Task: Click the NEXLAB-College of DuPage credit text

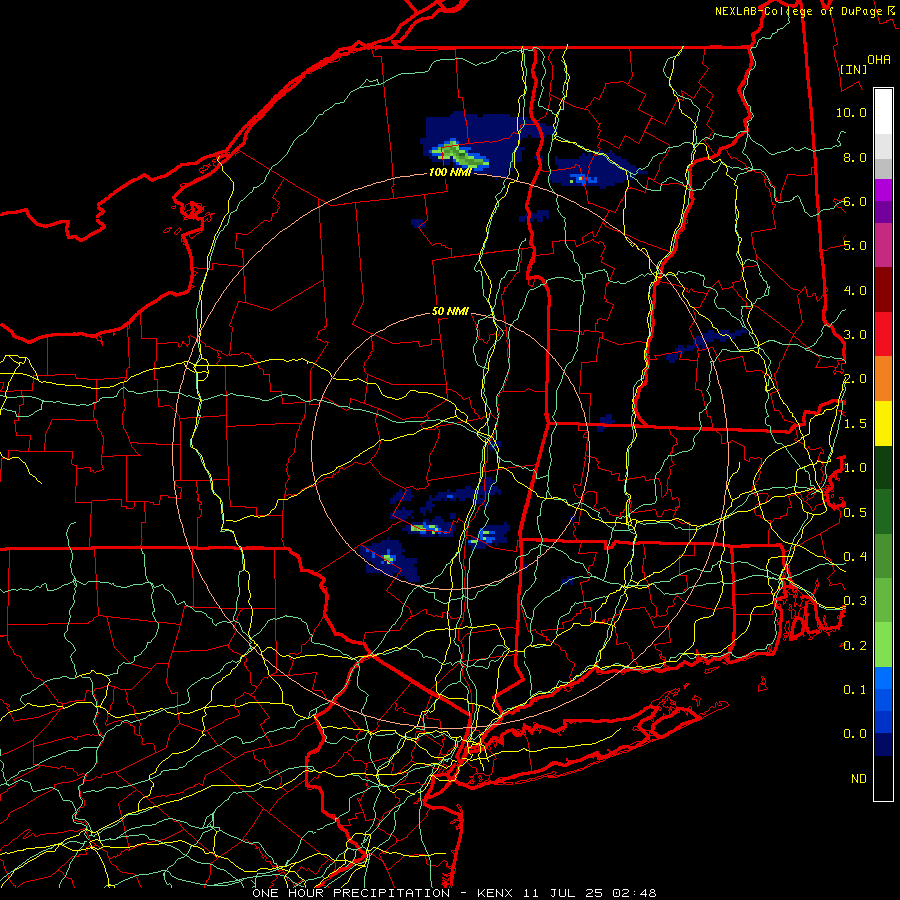Action: (x=798, y=11)
